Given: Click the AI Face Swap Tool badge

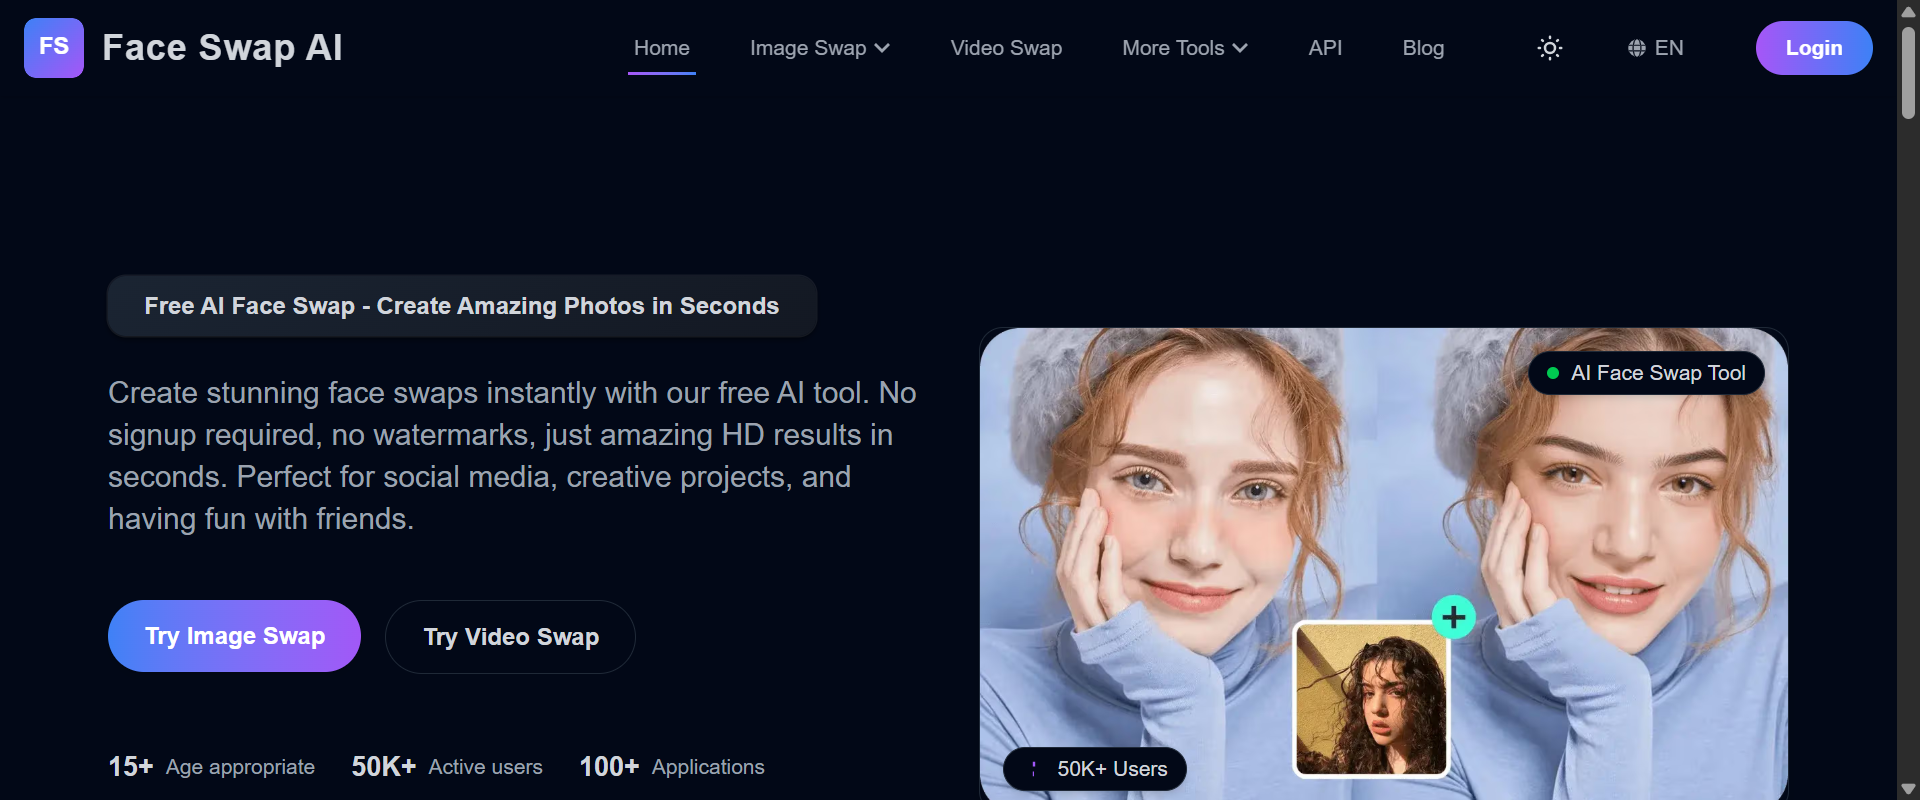Looking at the screenshot, I should coord(1646,373).
